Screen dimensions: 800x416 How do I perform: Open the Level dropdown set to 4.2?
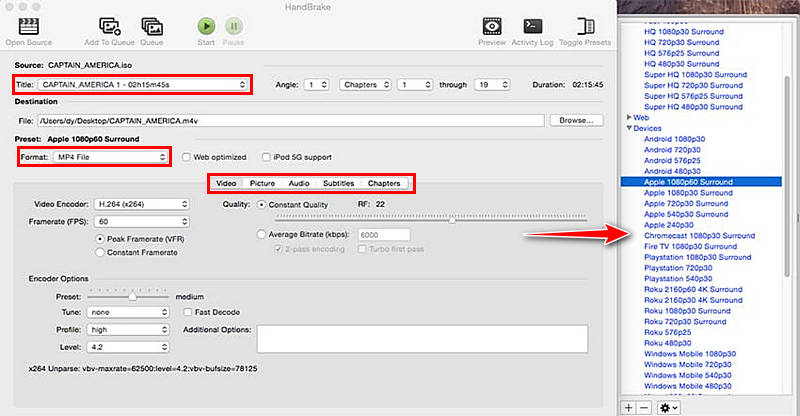pyautogui.click(x=128, y=347)
